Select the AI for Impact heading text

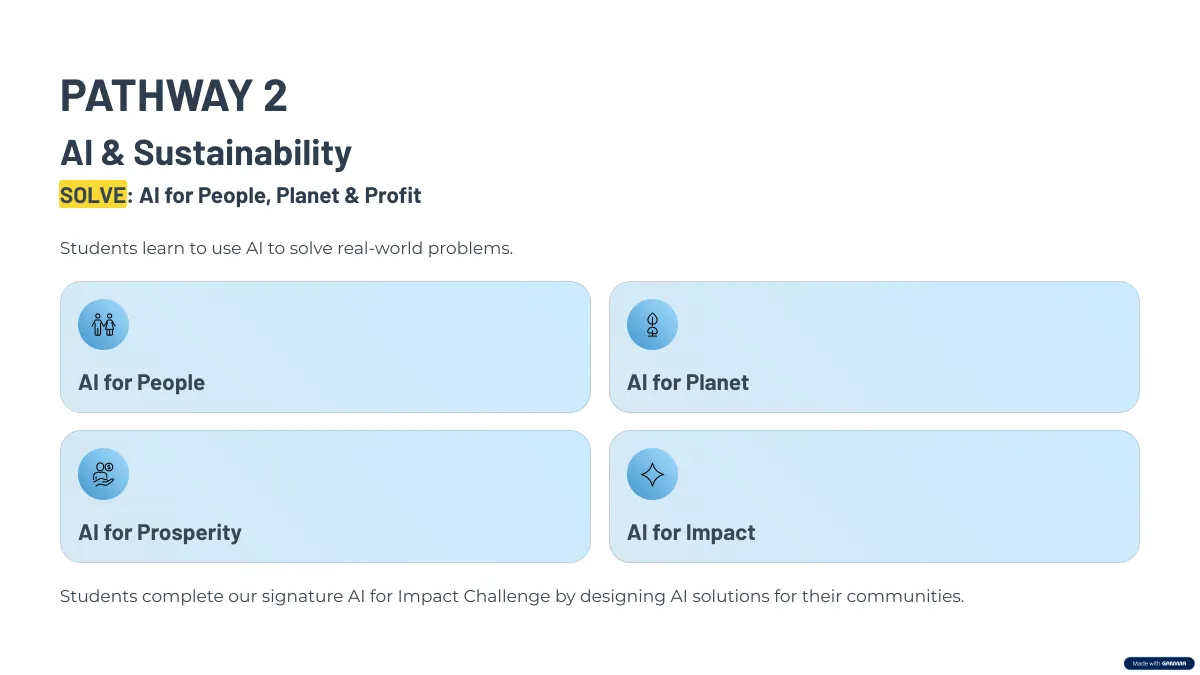(x=691, y=533)
